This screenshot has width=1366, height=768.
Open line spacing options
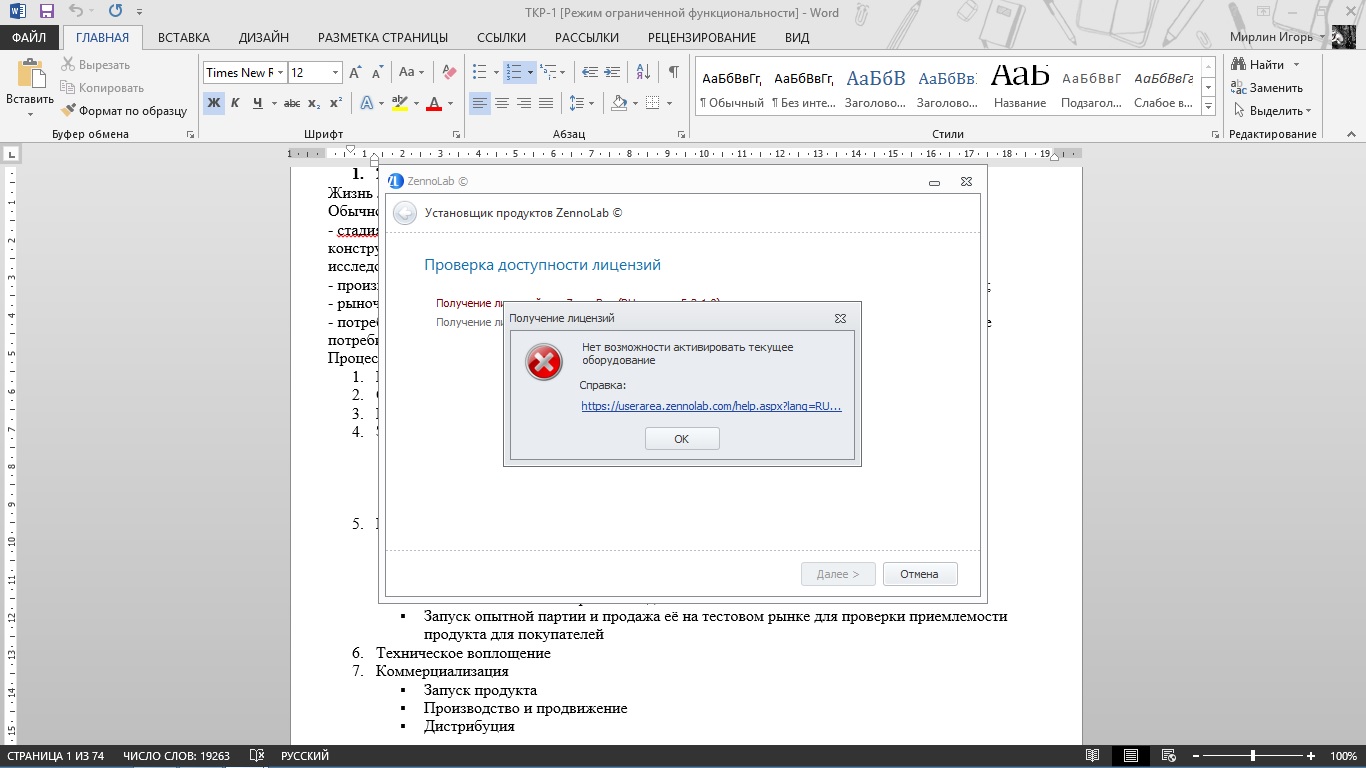click(x=576, y=103)
